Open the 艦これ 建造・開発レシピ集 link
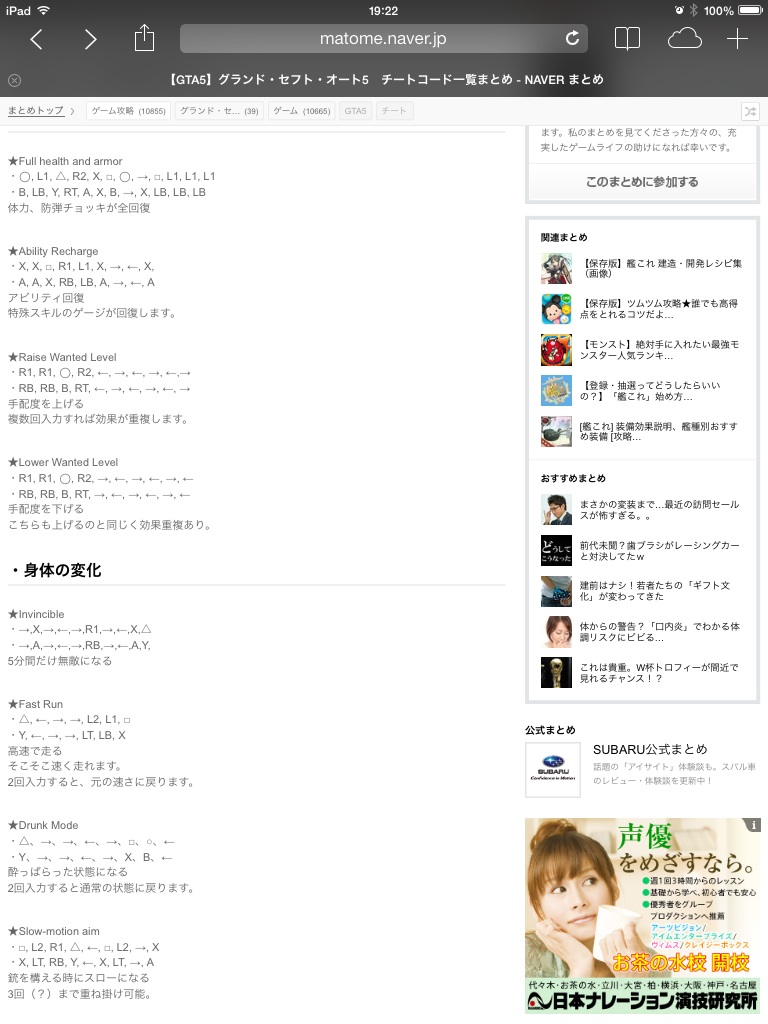 [660, 268]
